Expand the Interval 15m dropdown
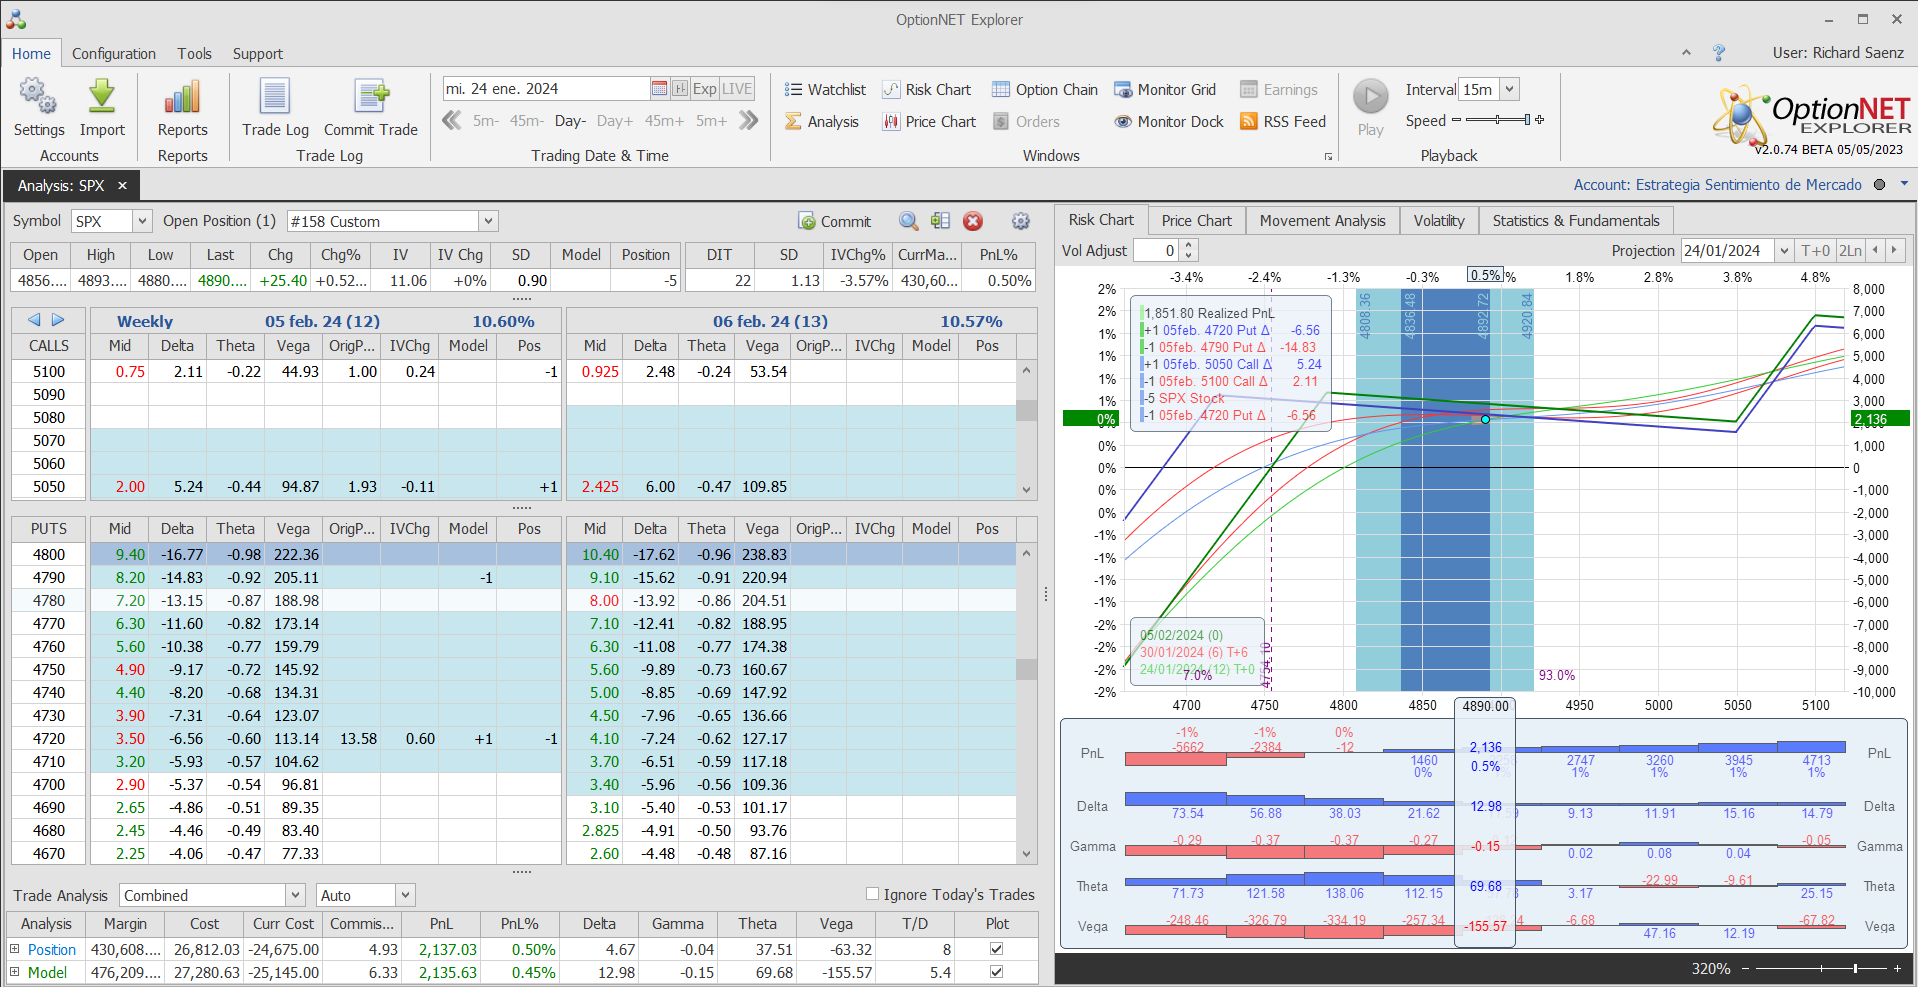The image size is (1918, 987). (x=1509, y=90)
